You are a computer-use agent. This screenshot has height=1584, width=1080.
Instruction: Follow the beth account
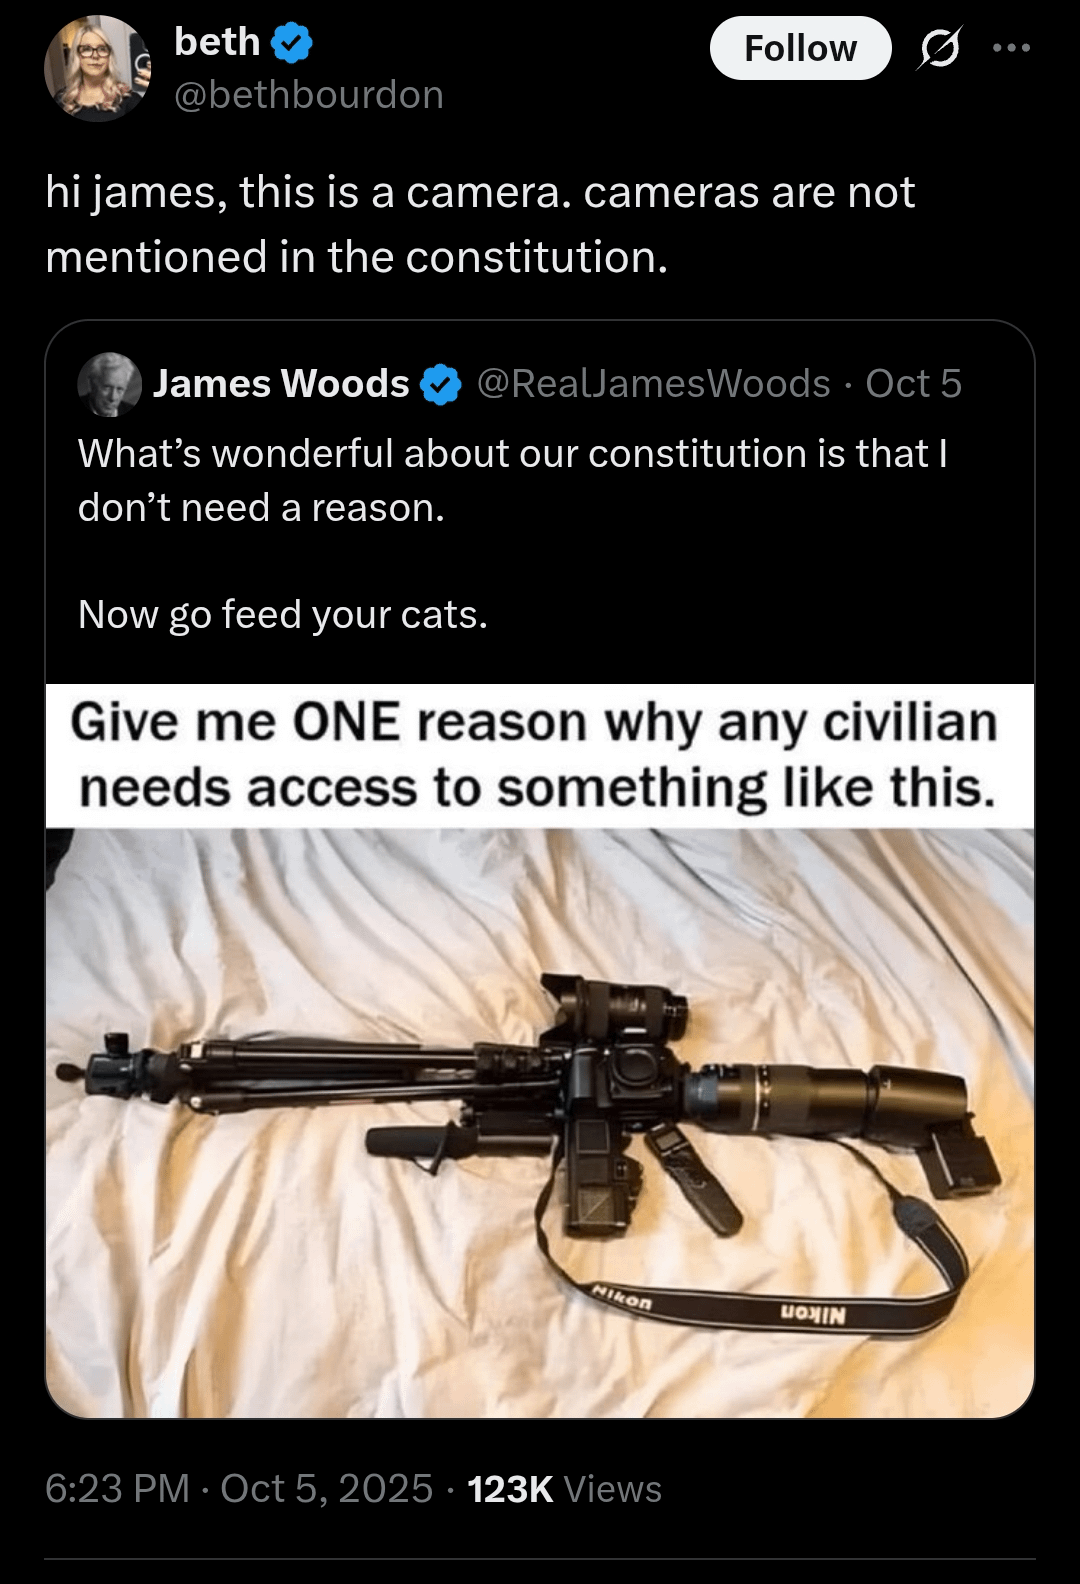tap(800, 48)
